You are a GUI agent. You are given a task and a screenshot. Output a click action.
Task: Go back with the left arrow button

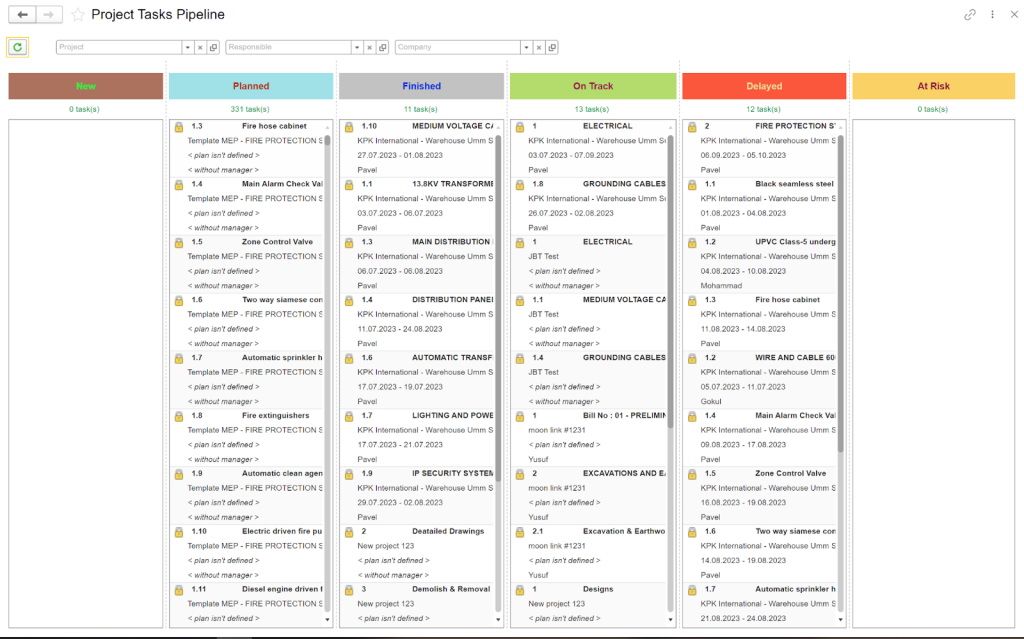[23, 14]
